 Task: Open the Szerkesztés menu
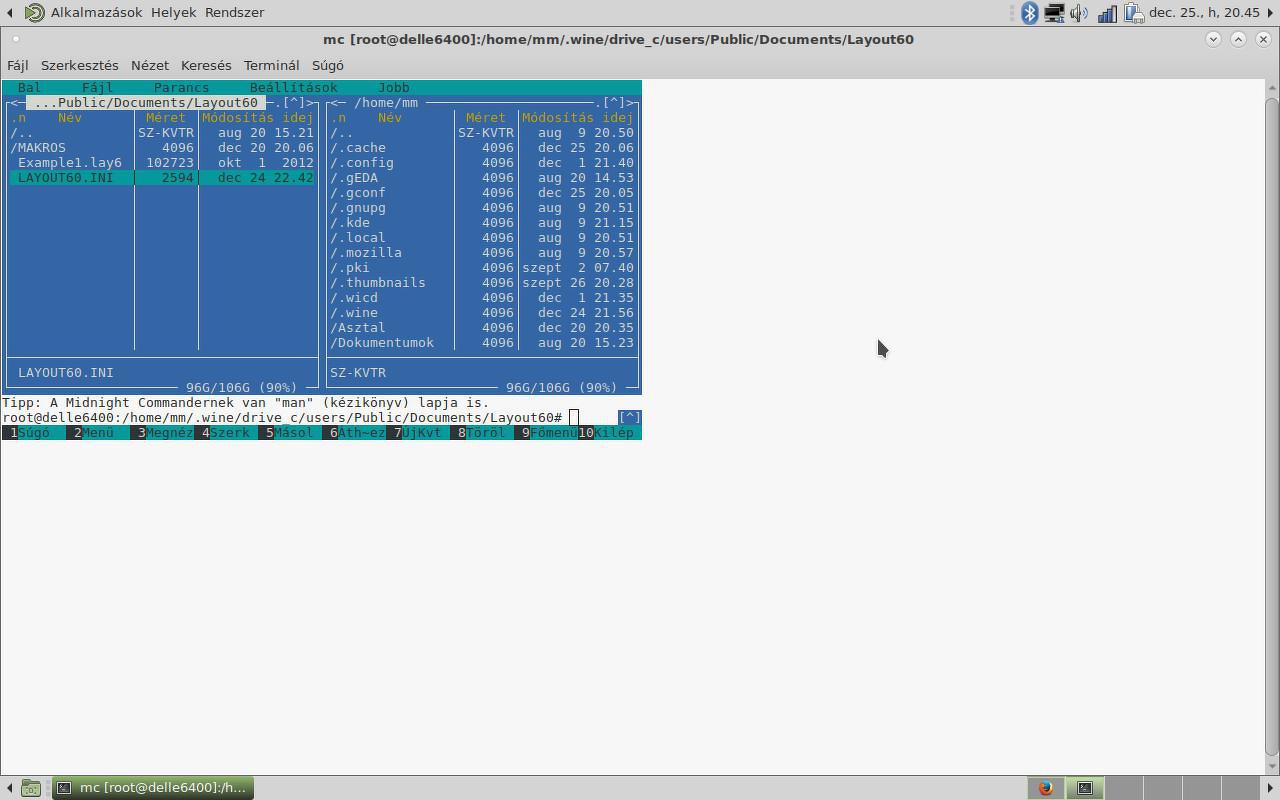click(x=80, y=65)
